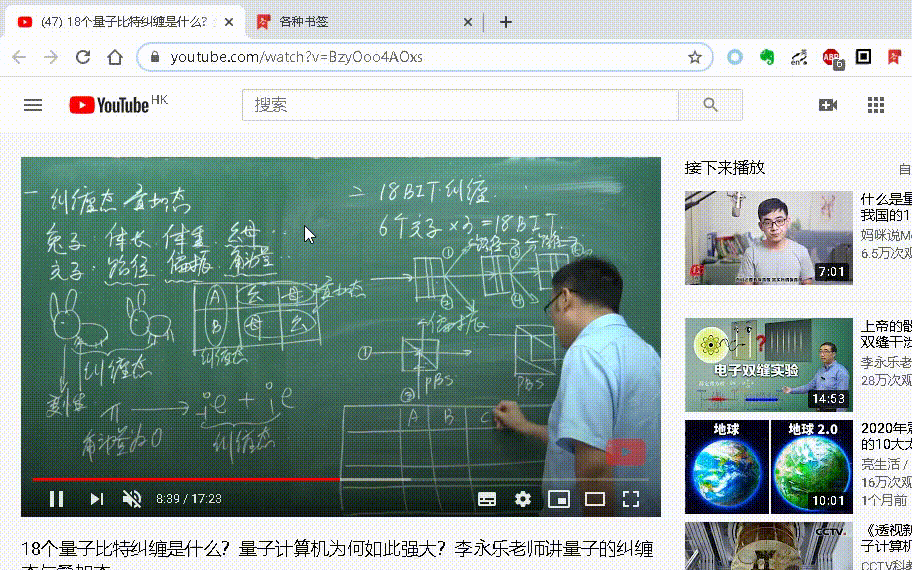This screenshot has height=570, width=912.
Task: Click the 8:39 / 17:23 time display
Action: [189, 499]
